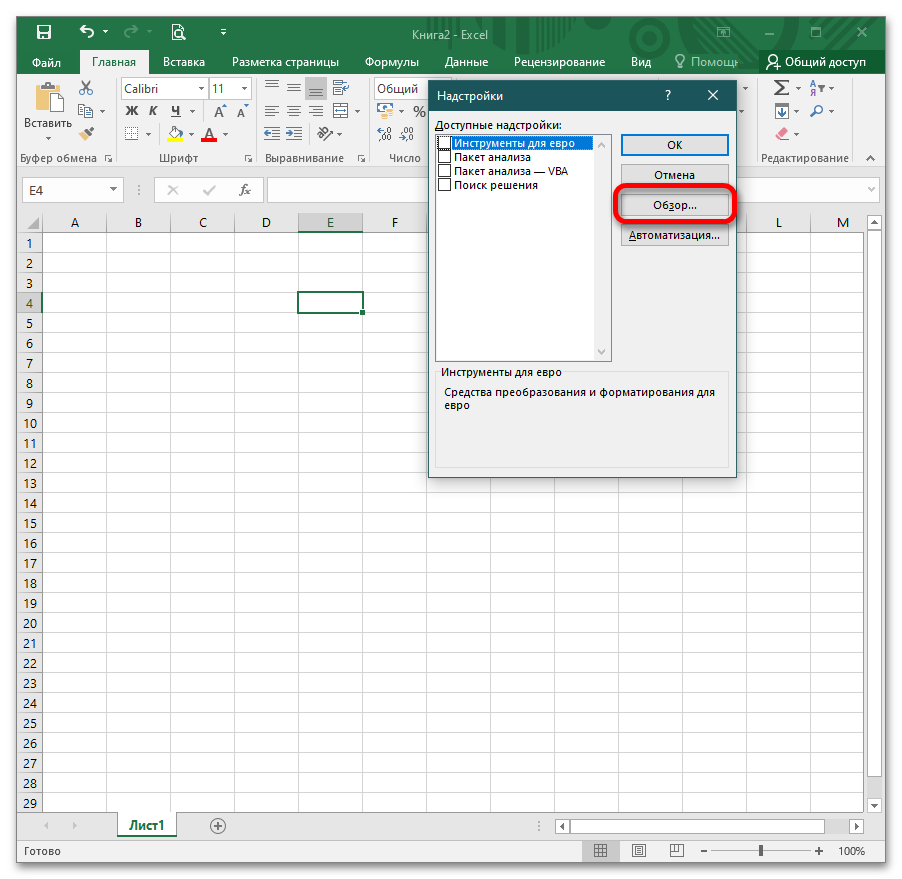Enable Пакет анализа — VBA checkbox
The image size is (902, 879).
click(x=444, y=171)
